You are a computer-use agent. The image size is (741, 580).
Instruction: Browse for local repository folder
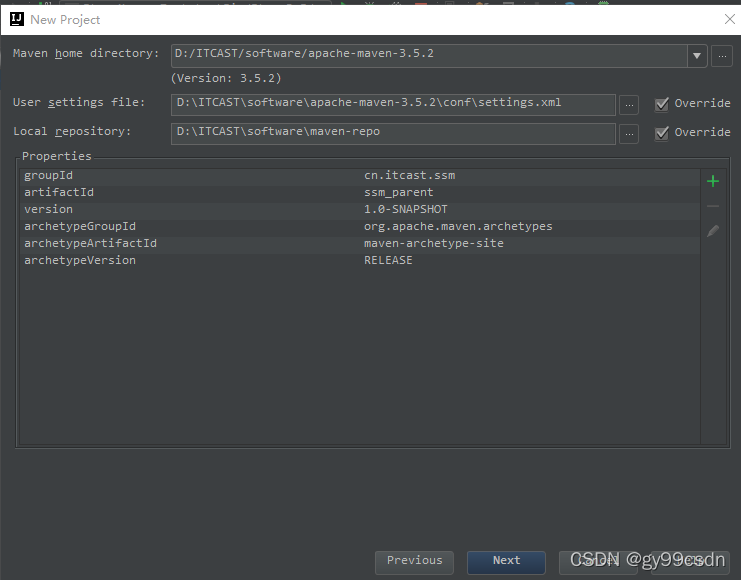tap(629, 134)
